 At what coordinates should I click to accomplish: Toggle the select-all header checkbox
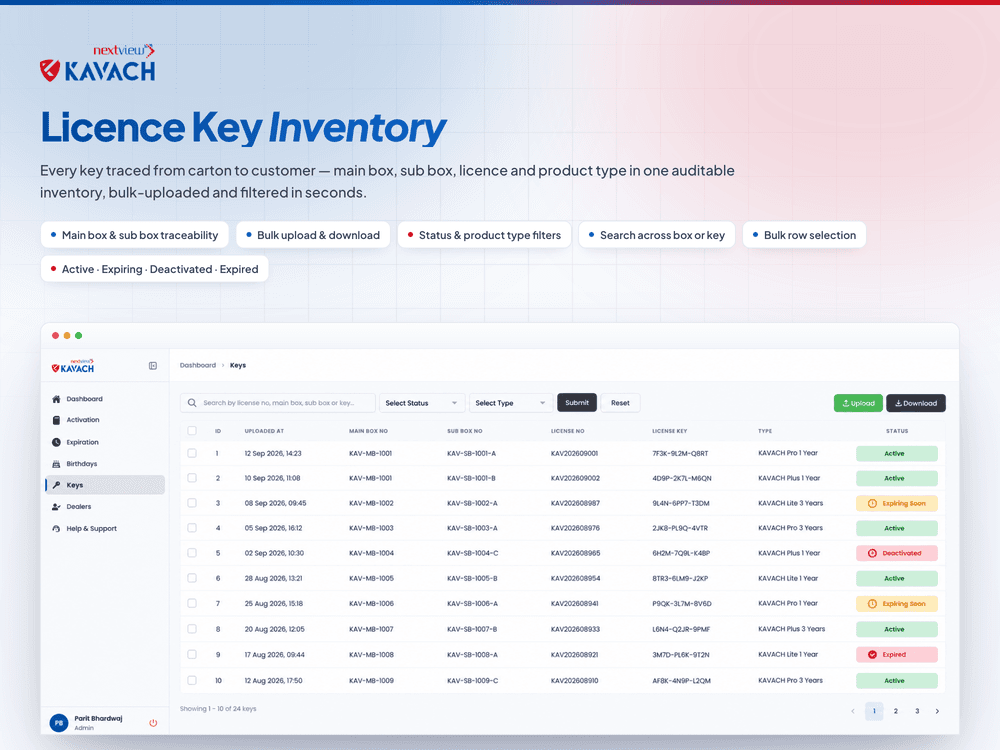pyautogui.click(x=192, y=431)
